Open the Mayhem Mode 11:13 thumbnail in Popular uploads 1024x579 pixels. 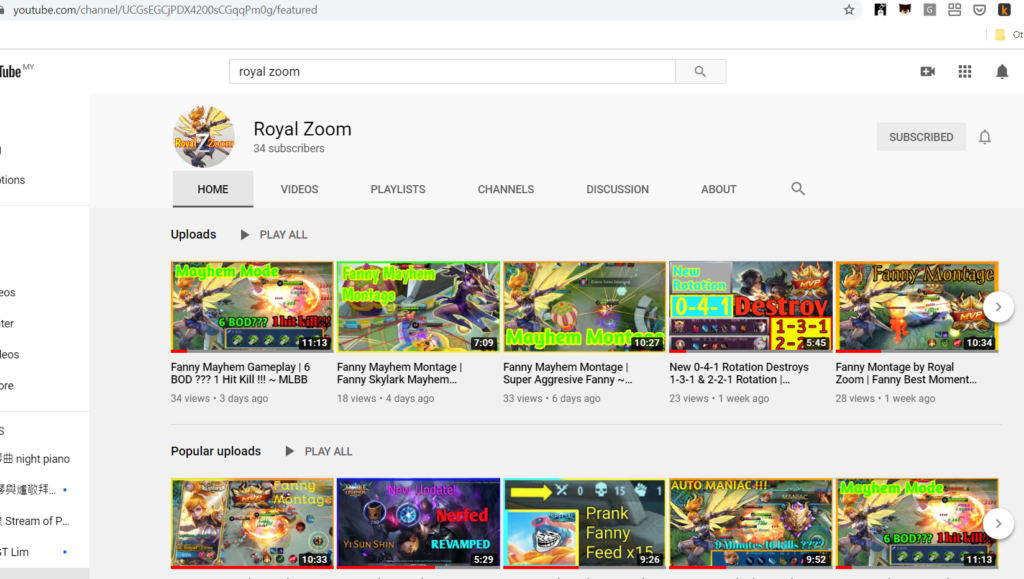coord(917,524)
